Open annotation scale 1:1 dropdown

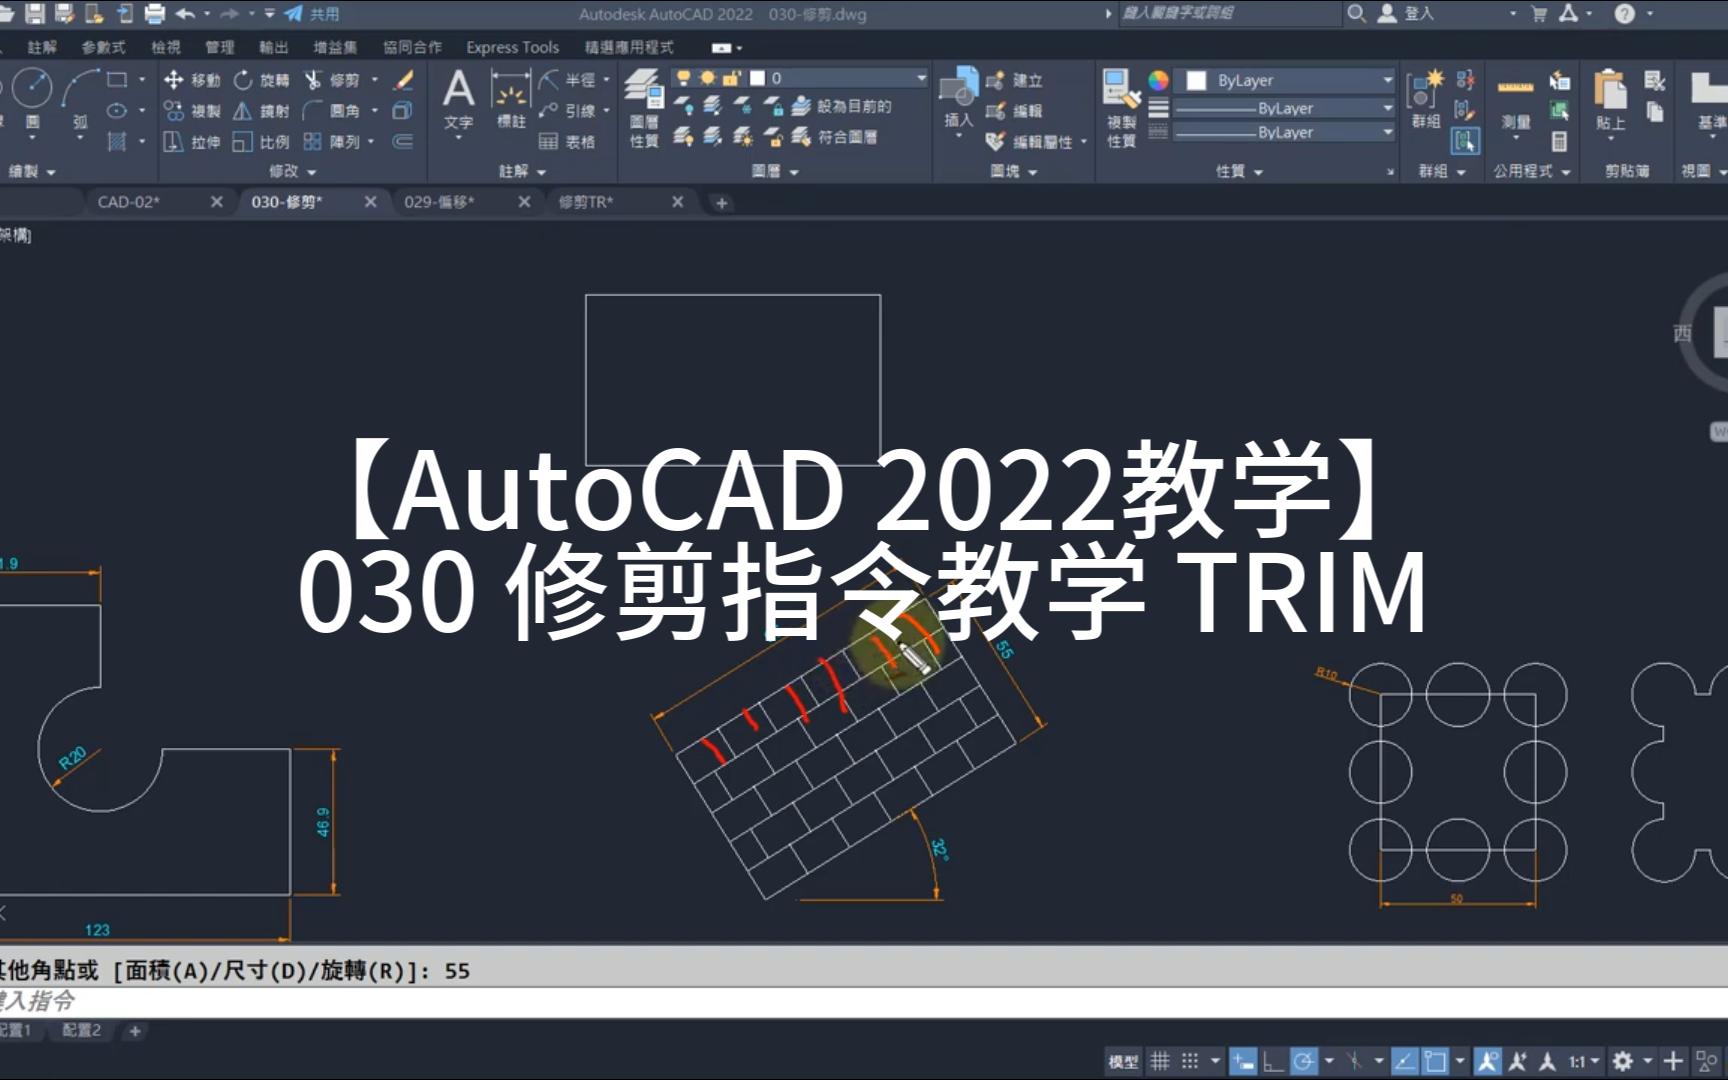pos(1583,1061)
